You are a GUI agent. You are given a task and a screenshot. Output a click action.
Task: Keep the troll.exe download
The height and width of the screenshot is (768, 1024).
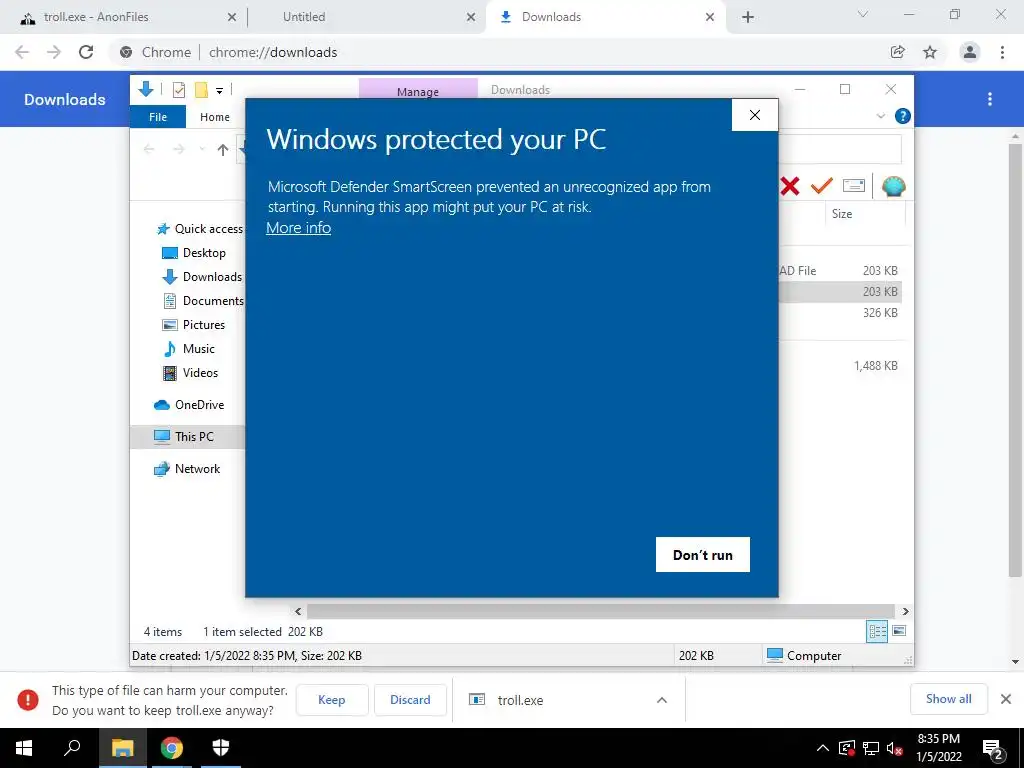(x=332, y=699)
